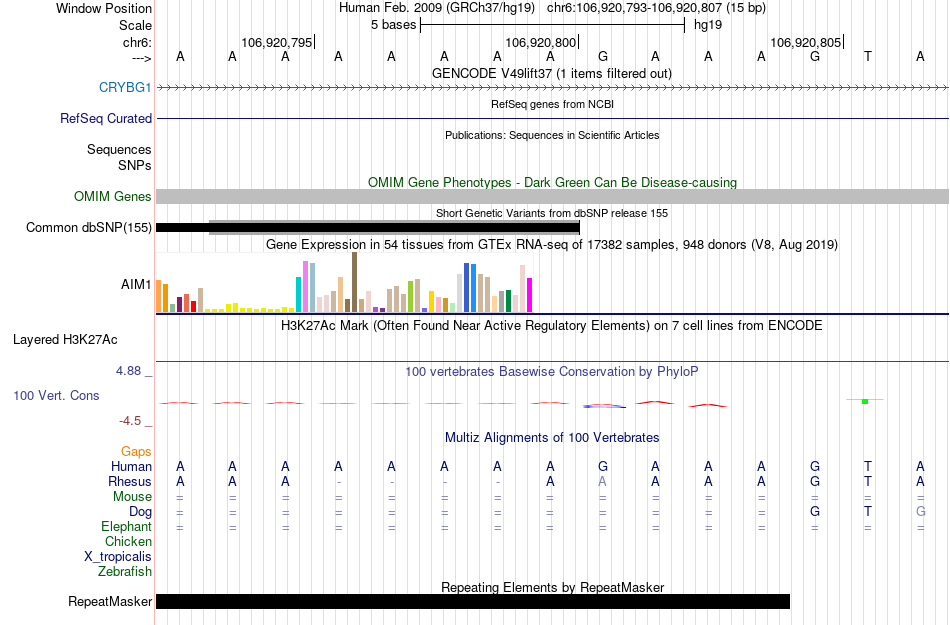
Task: Select the Chicken species label
Action: [x=128, y=542]
